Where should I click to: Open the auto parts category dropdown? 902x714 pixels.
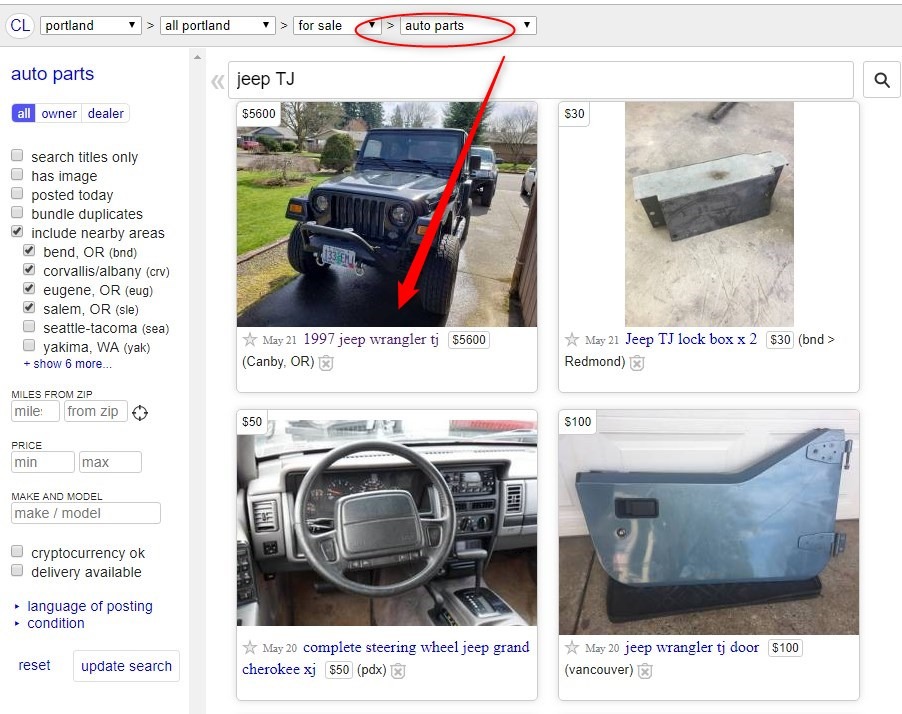pyautogui.click(x=468, y=25)
